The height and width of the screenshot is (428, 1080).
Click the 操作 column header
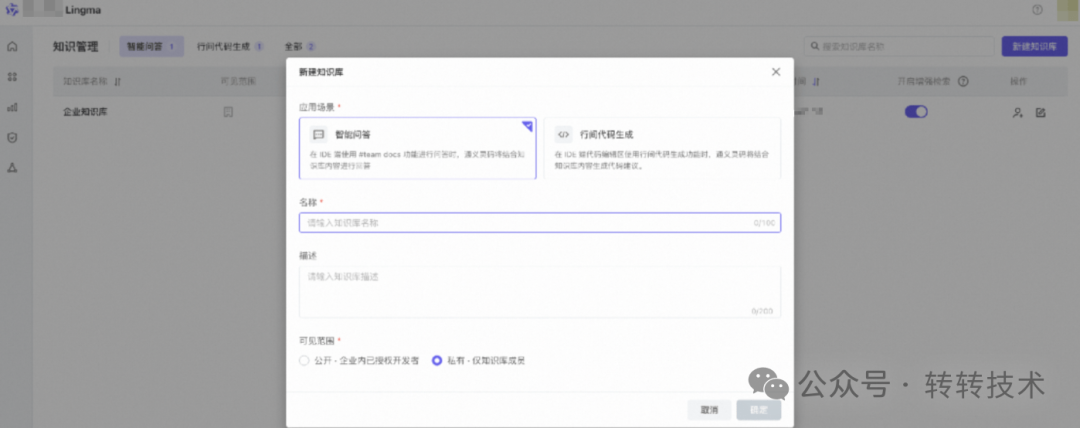[1018, 81]
